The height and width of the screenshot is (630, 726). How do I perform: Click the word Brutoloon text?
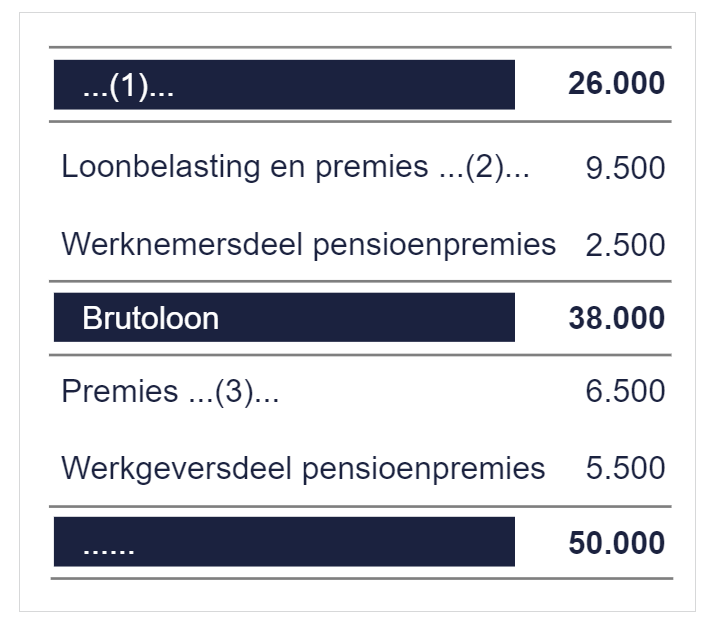tap(150, 318)
